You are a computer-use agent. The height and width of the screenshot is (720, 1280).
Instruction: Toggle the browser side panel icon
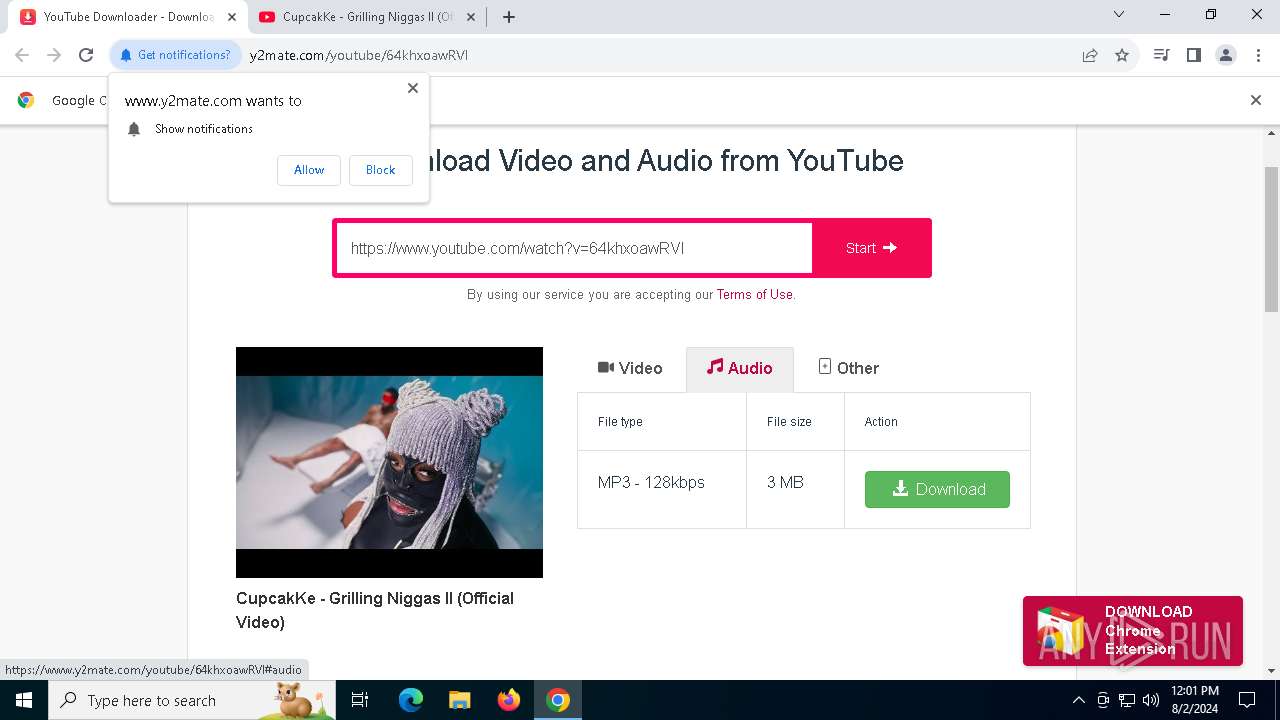[x=1193, y=55]
